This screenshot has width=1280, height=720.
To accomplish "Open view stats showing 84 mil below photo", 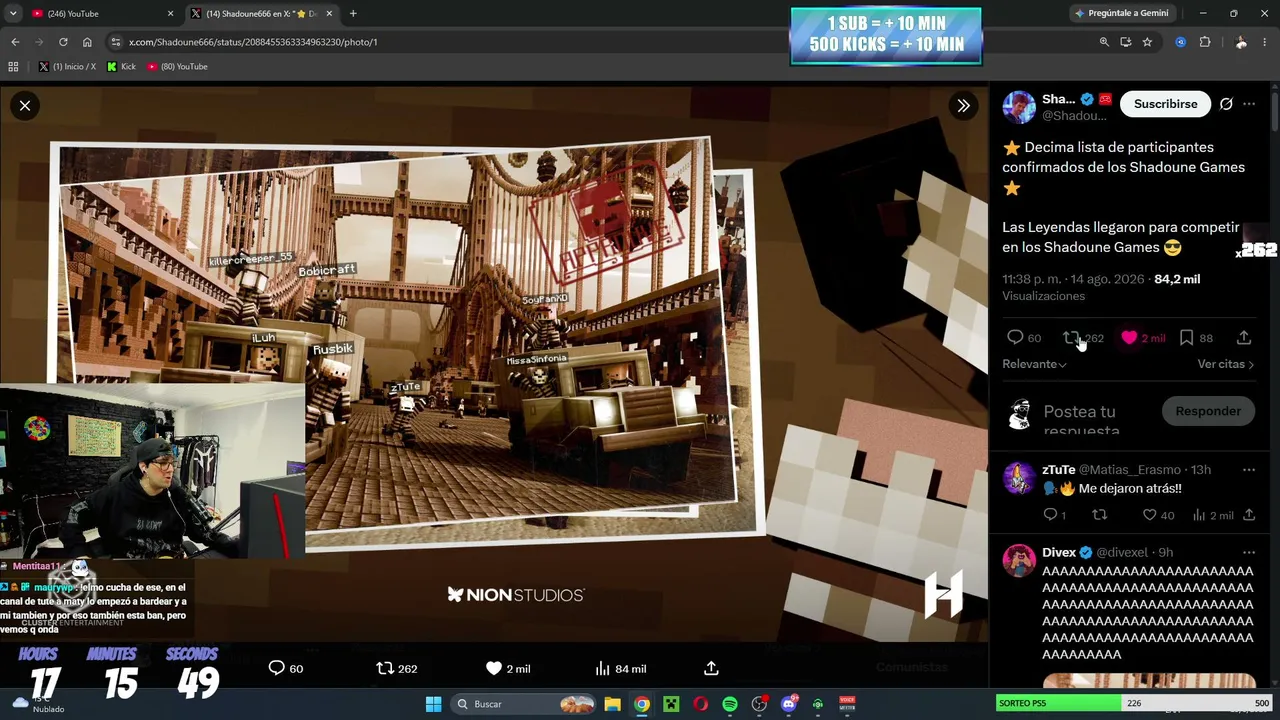I will (x=621, y=668).
